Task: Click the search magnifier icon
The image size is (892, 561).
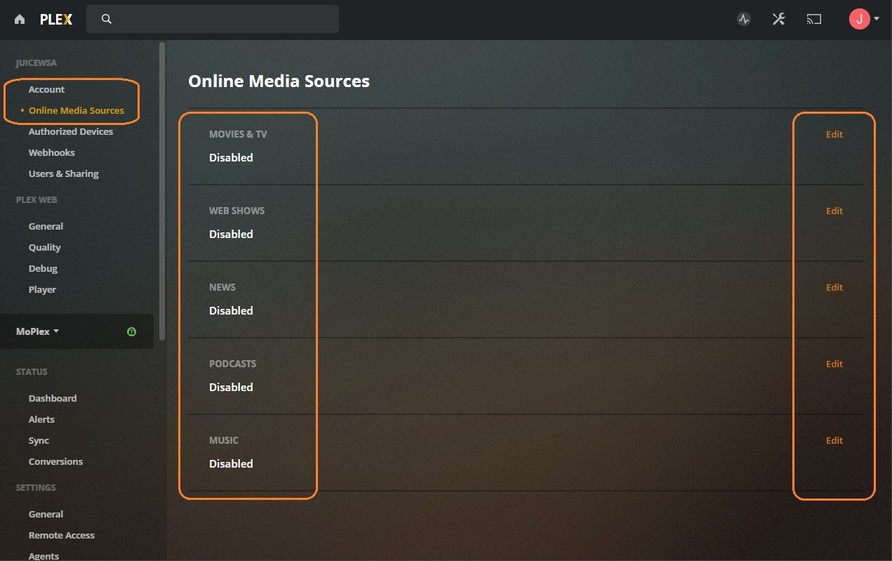Action: (107, 19)
